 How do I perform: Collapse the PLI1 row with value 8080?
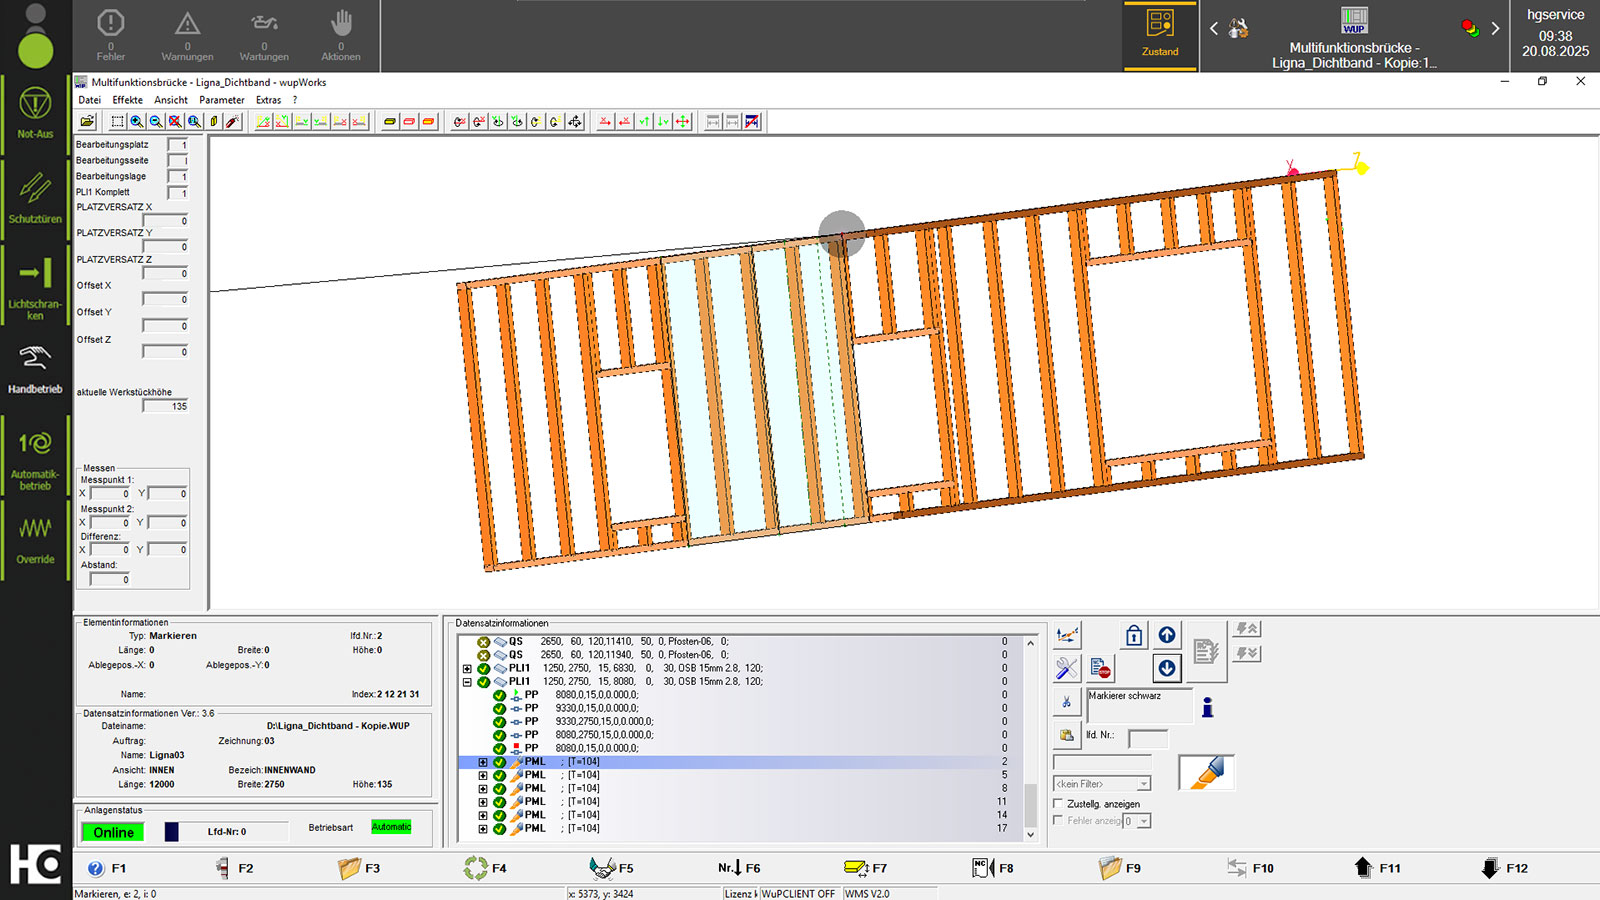467,682
